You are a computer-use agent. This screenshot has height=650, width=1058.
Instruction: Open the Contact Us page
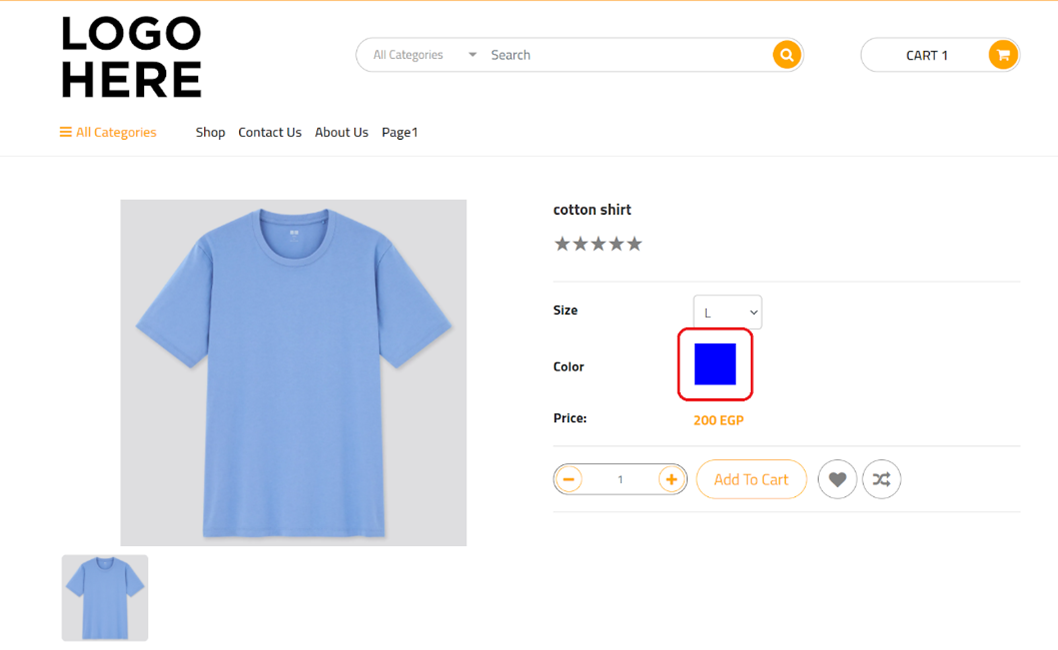click(x=270, y=132)
